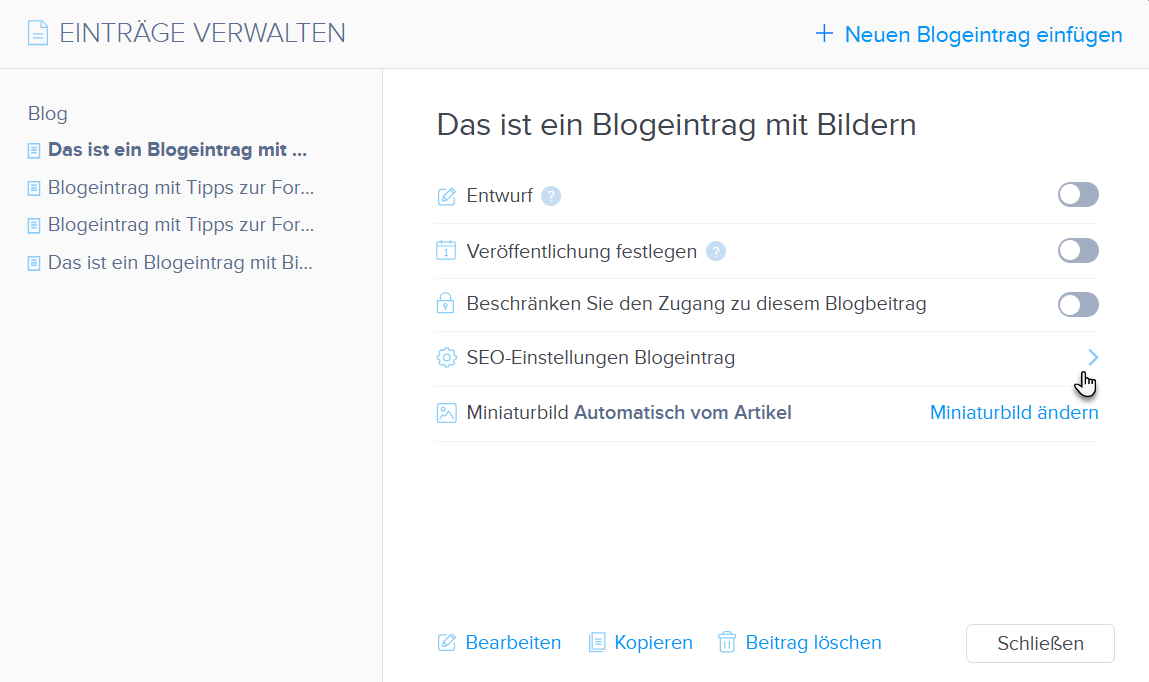This screenshot has width=1149, height=682.
Task: Select first 'Blogeintrag mit Tipps zur For...' entry
Action: 181,188
